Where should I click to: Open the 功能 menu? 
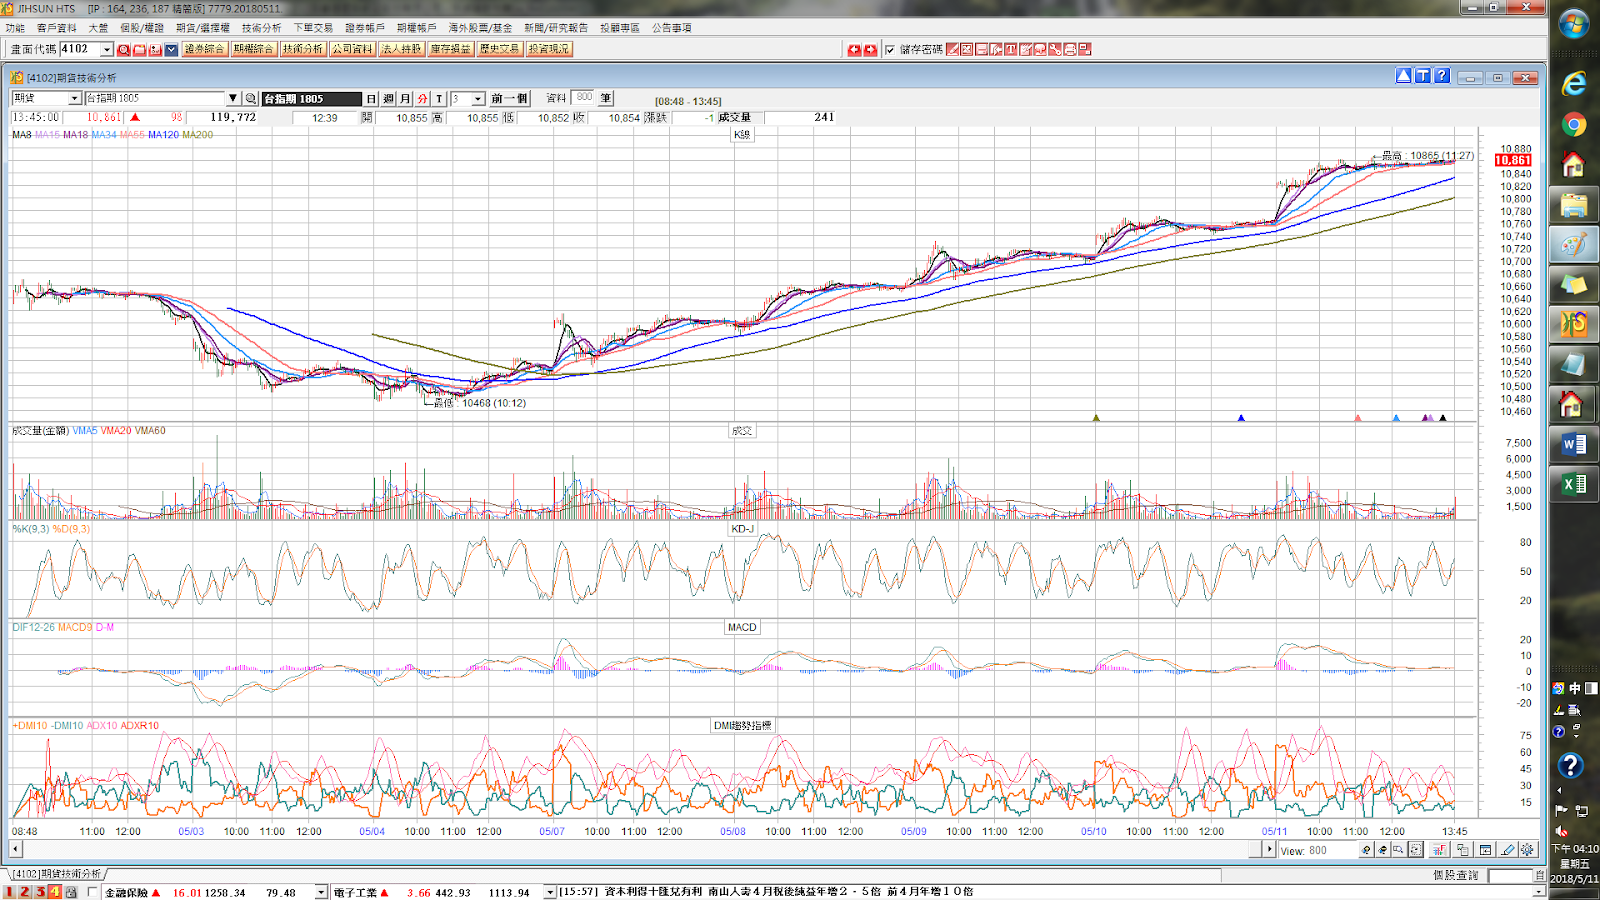(15, 28)
